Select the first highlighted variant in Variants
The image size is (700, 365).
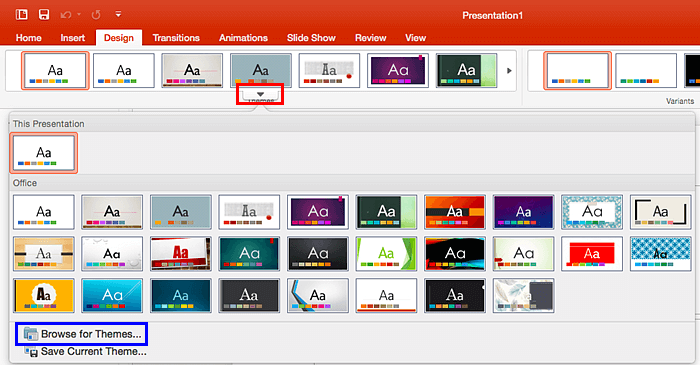pos(577,70)
